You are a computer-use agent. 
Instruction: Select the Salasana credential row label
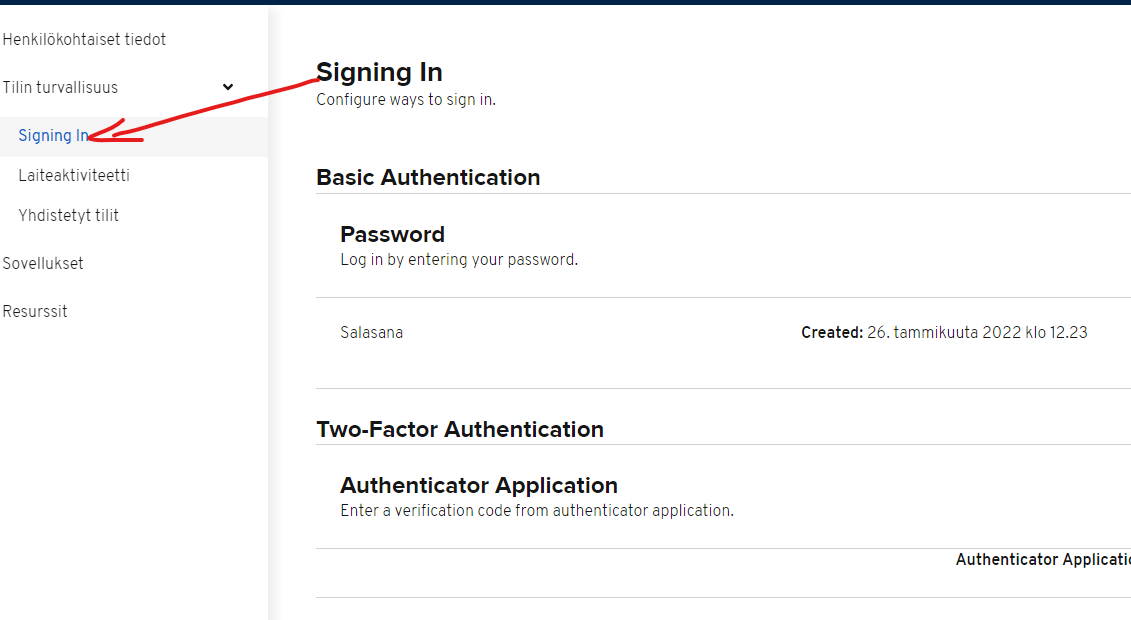pos(372,333)
